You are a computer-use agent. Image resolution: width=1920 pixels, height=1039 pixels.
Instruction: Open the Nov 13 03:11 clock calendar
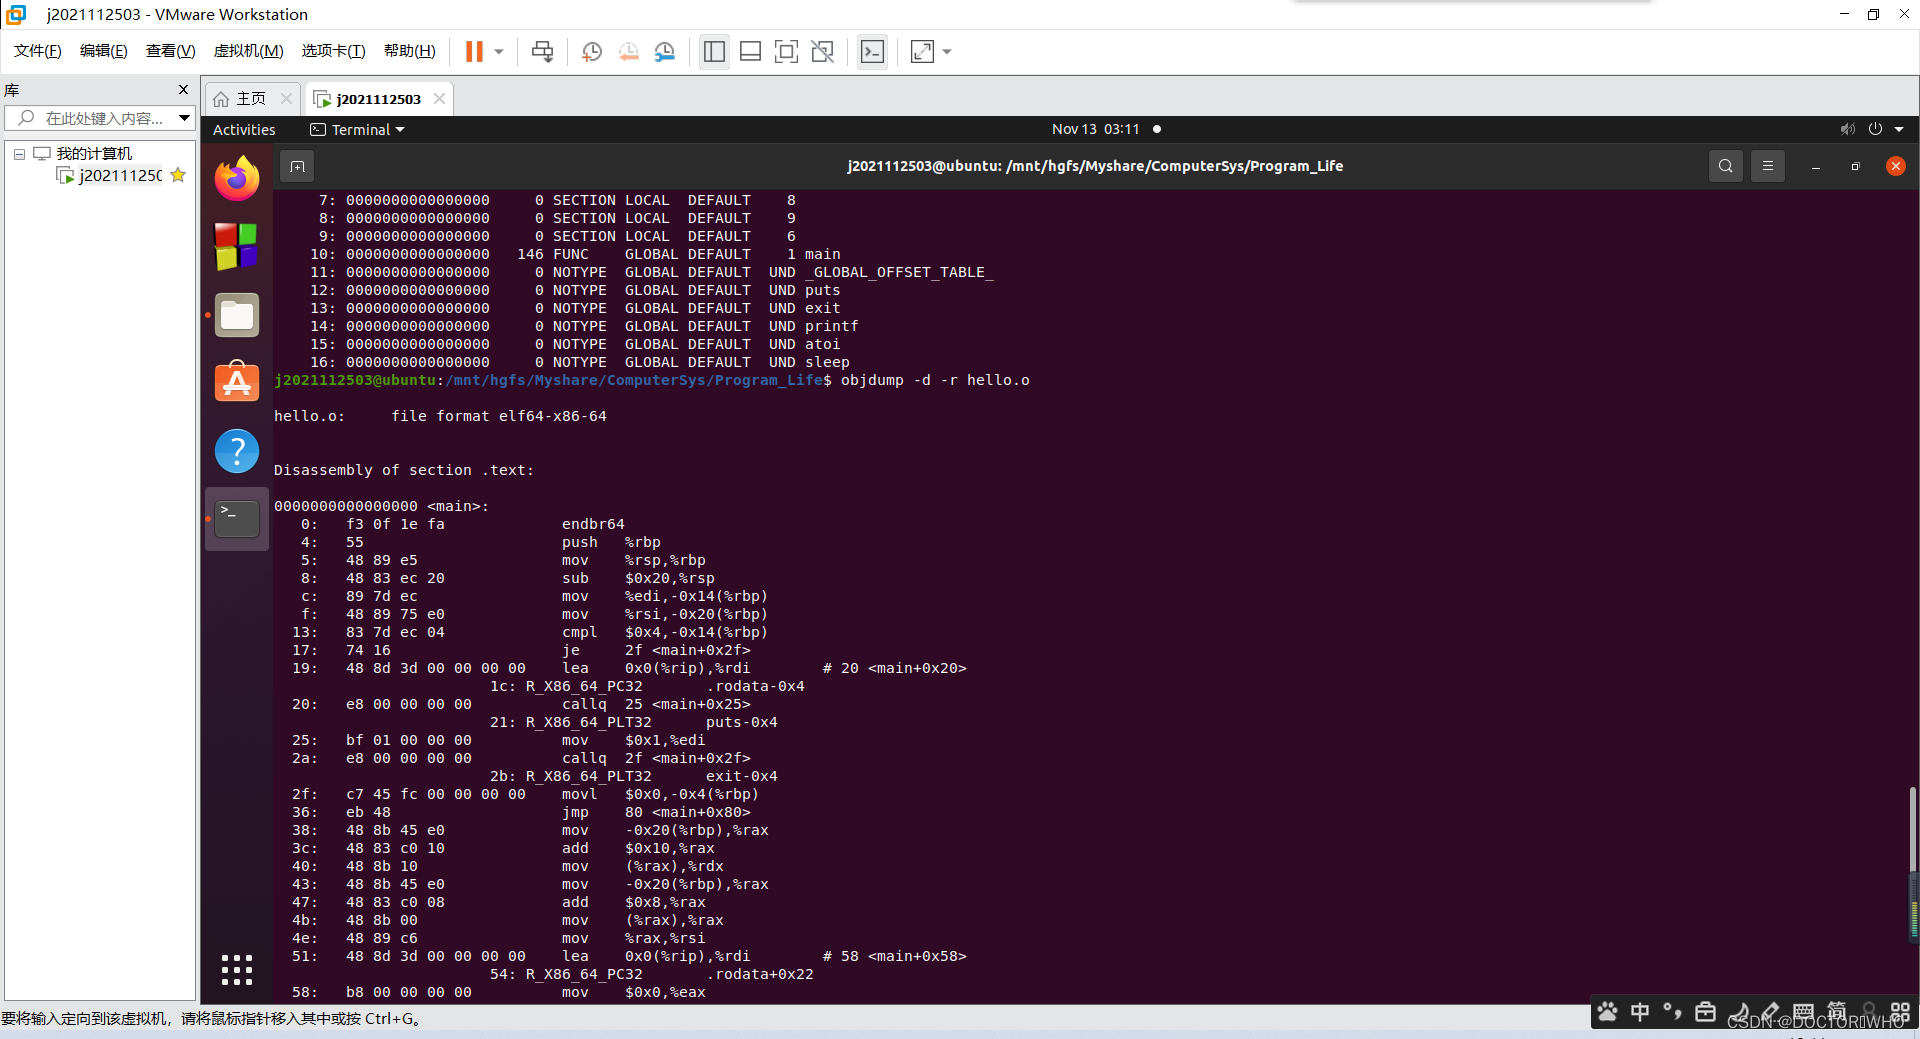[1096, 129]
